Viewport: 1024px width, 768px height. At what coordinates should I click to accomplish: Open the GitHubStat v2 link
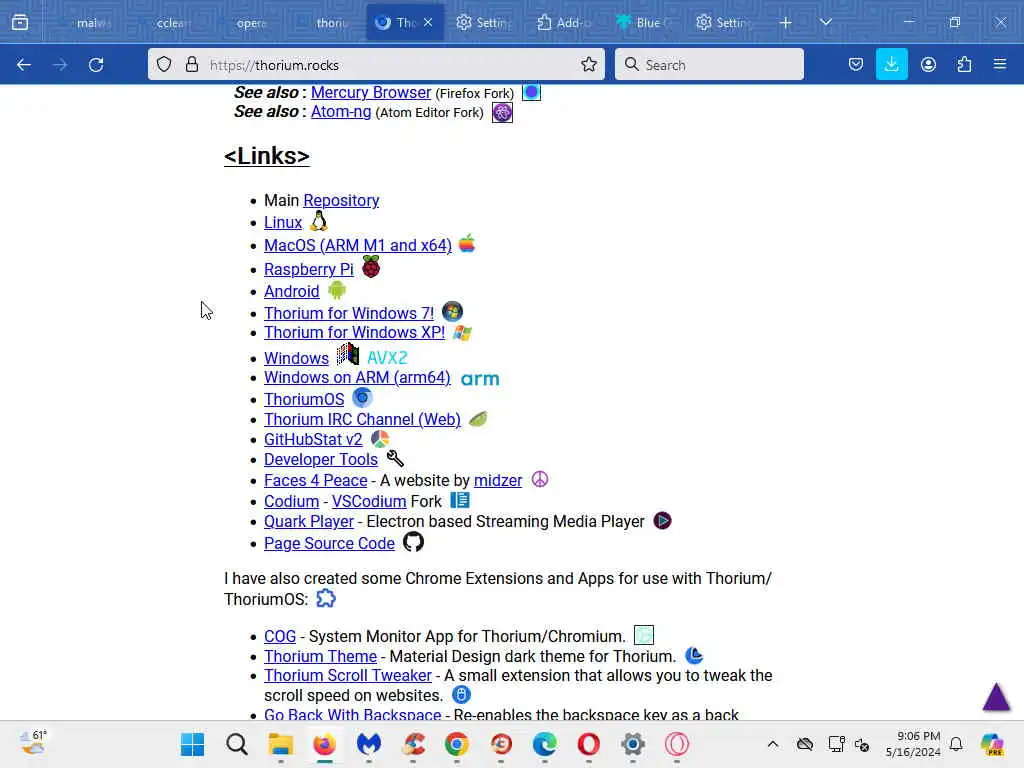coord(313,440)
